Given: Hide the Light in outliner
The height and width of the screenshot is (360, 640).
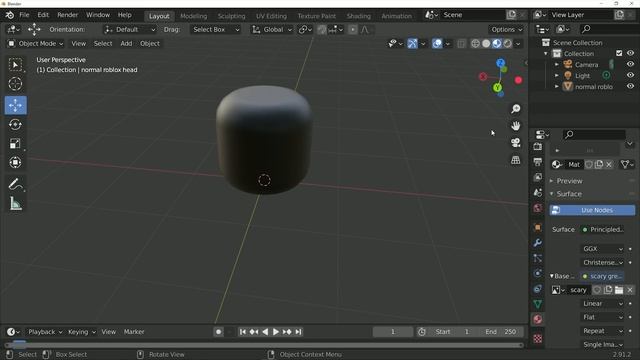Looking at the screenshot, I should point(630,75).
